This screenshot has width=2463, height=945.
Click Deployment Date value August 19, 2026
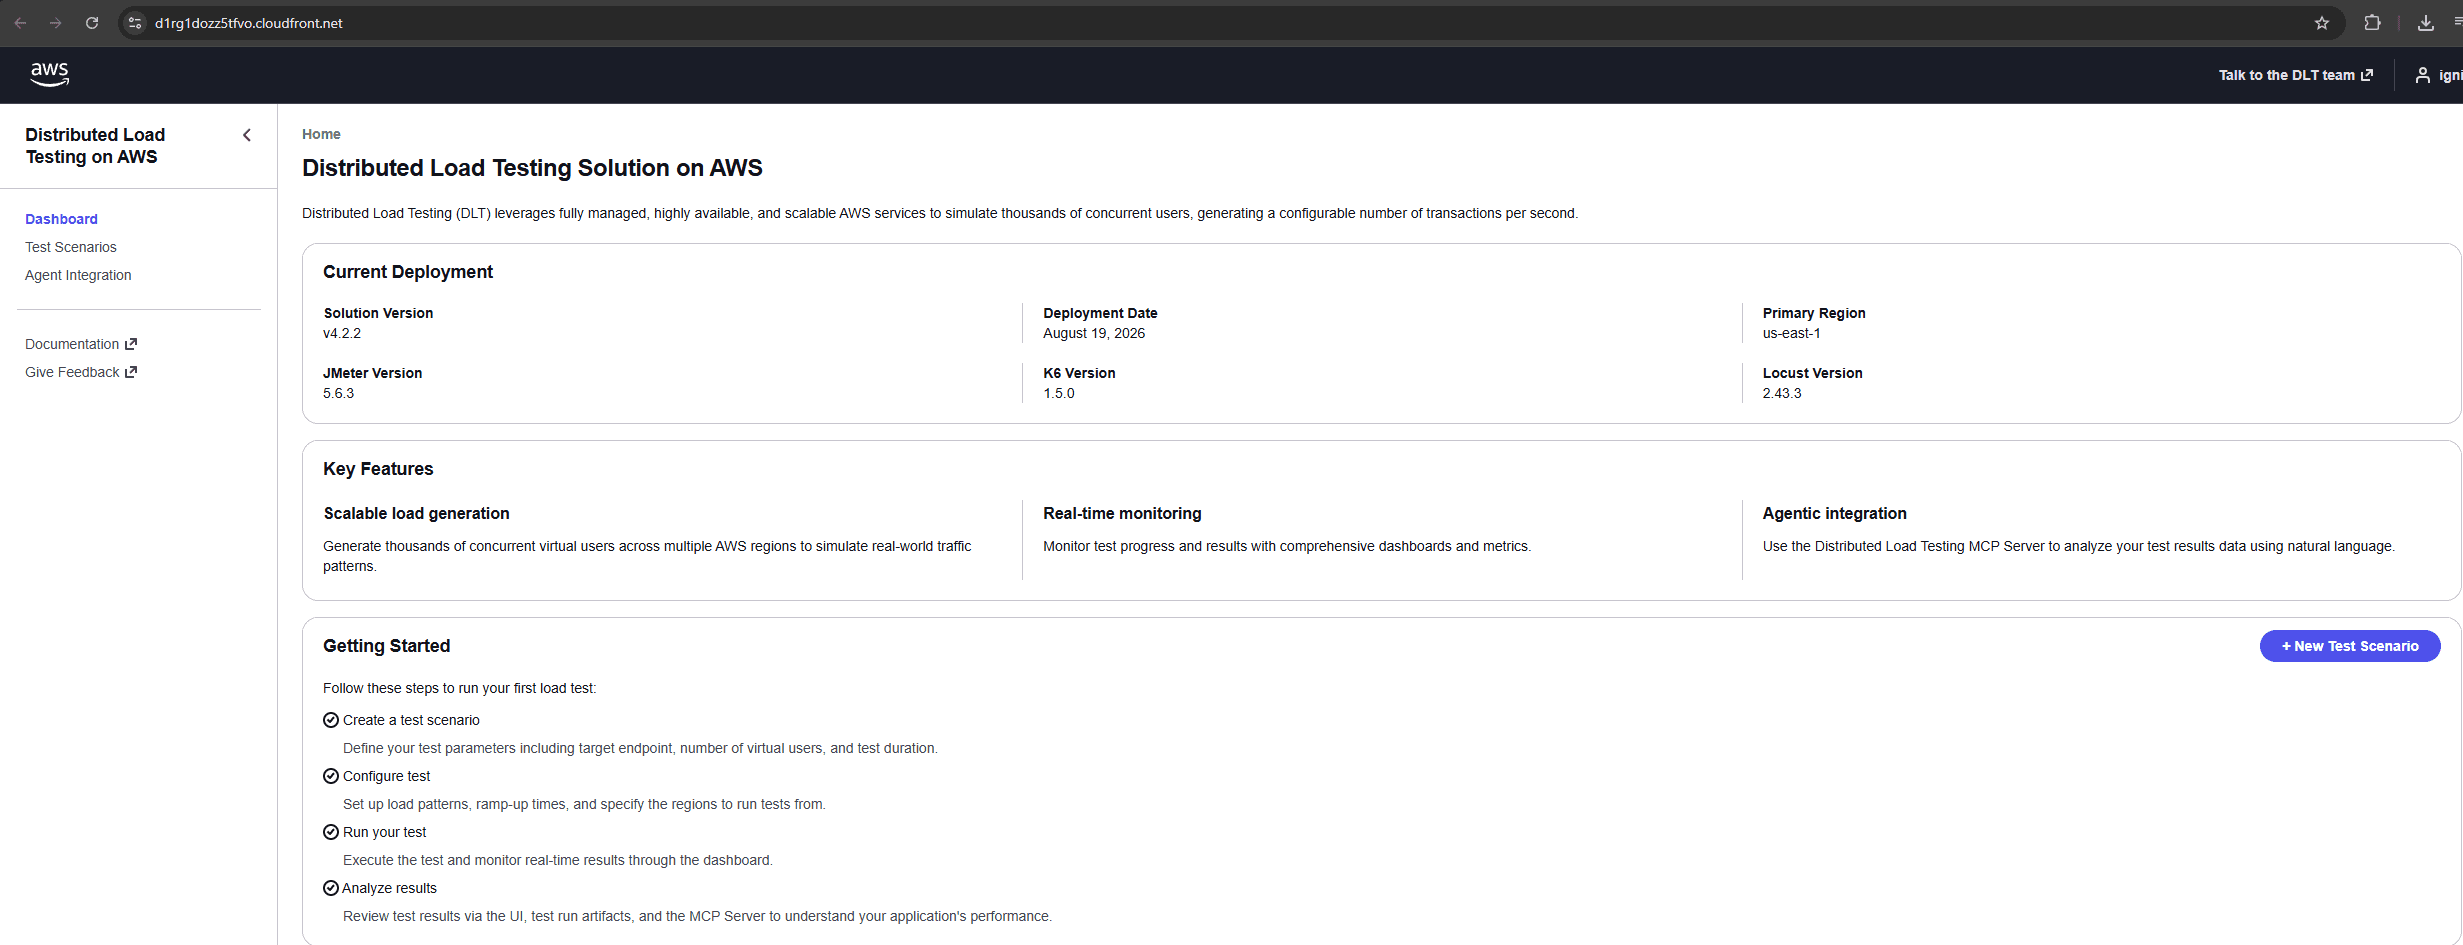pos(1094,333)
